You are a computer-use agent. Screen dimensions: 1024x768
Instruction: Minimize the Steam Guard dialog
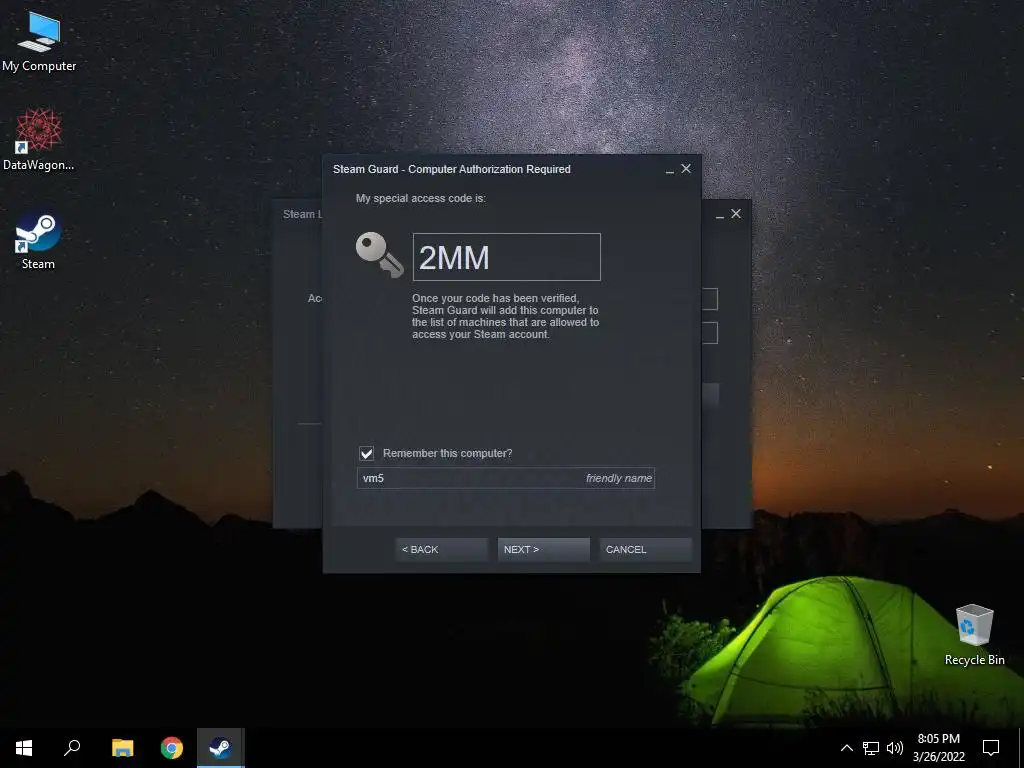click(x=669, y=170)
